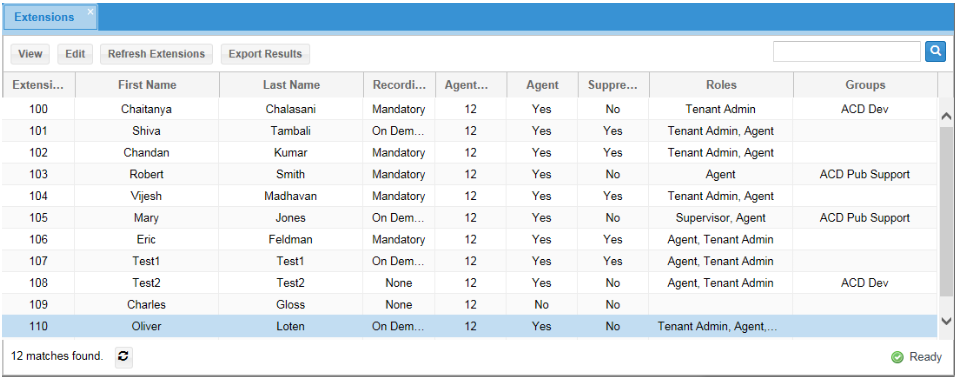Click the green Ready status icon

click(x=897, y=358)
